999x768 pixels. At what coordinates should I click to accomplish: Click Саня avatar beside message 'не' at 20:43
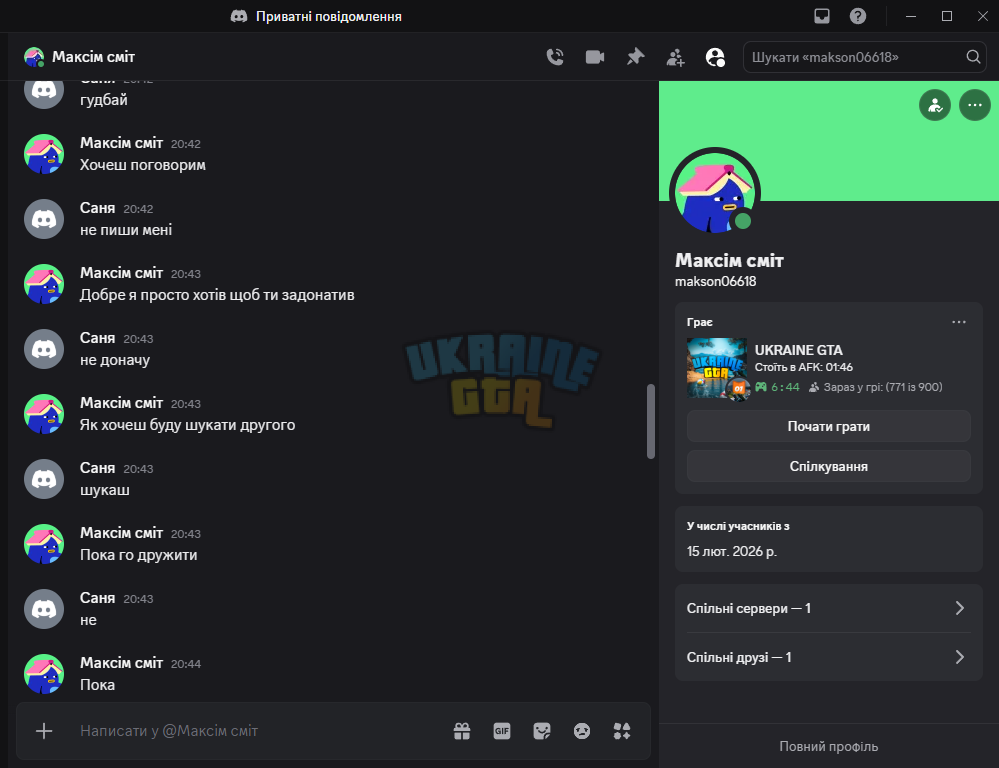coord(44,609)
